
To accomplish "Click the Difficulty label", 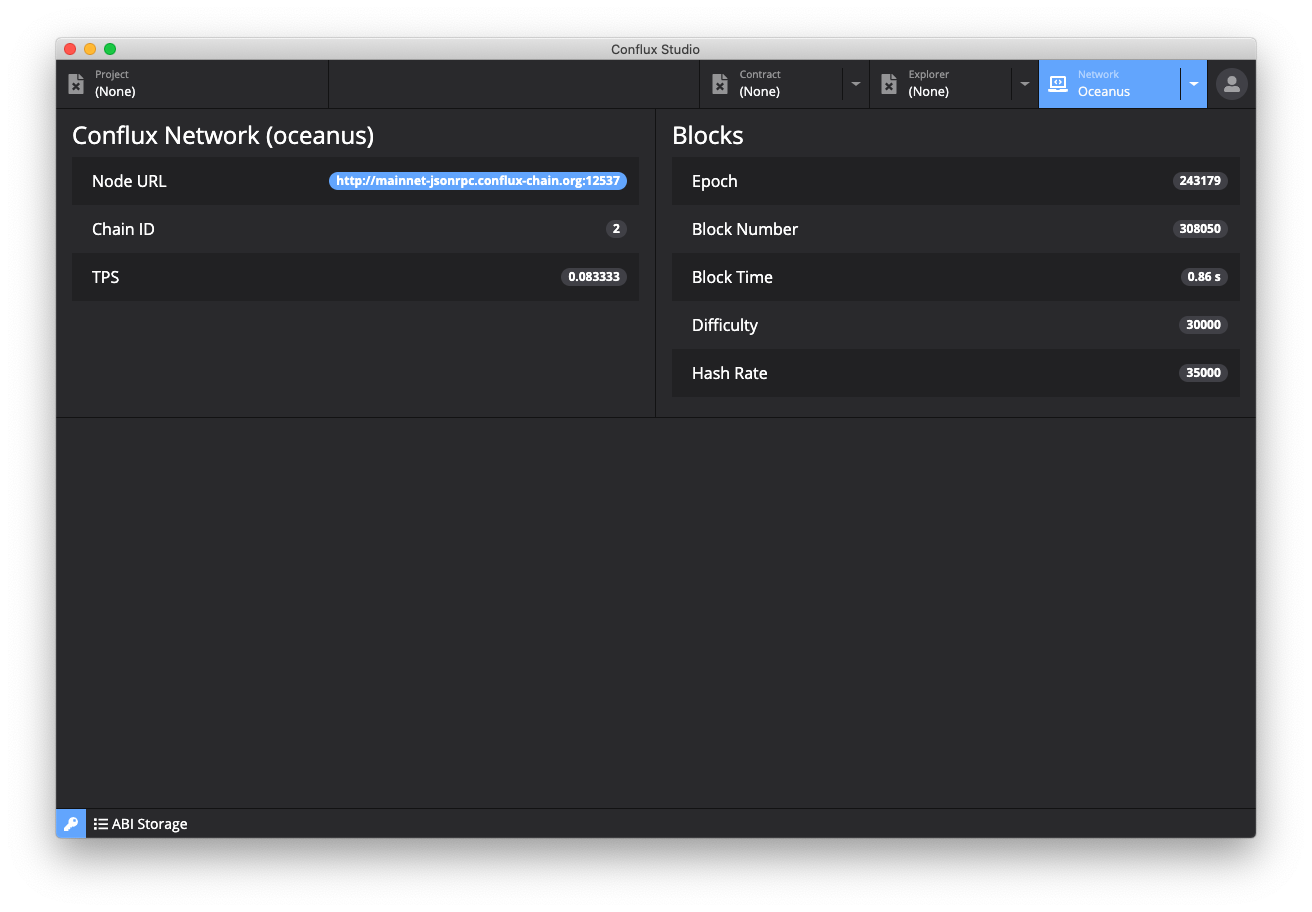I will pyautogui.click(x=725, y=325).
